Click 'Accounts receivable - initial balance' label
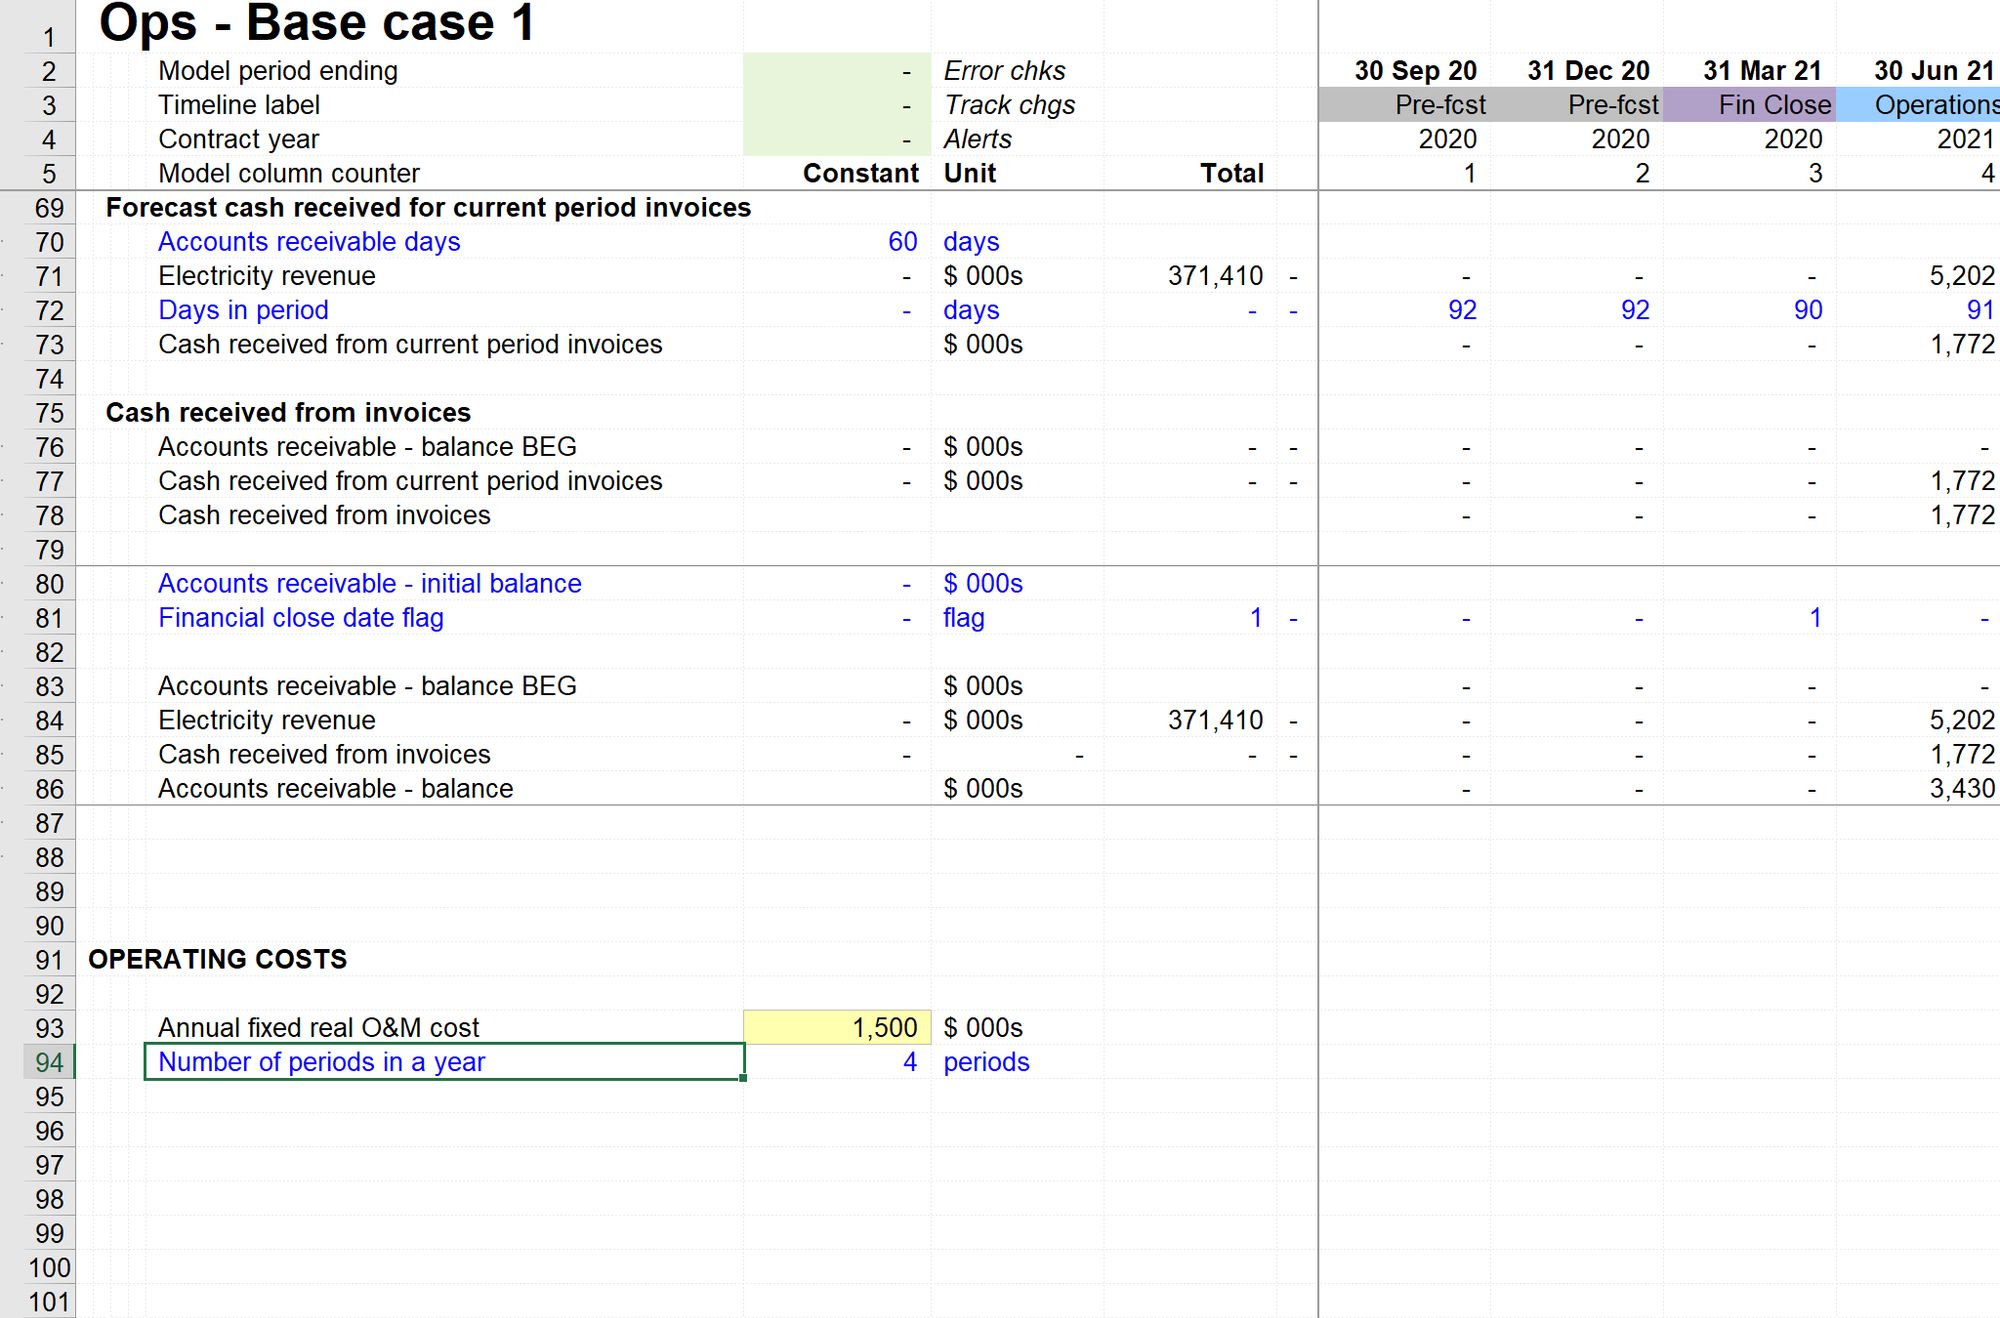The width and height of the screenshot is (2000, 1318). (x=369, y=583)
